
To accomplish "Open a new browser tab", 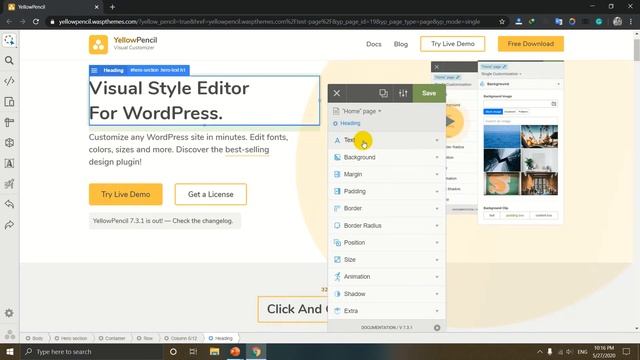I will tap(112, 7).
